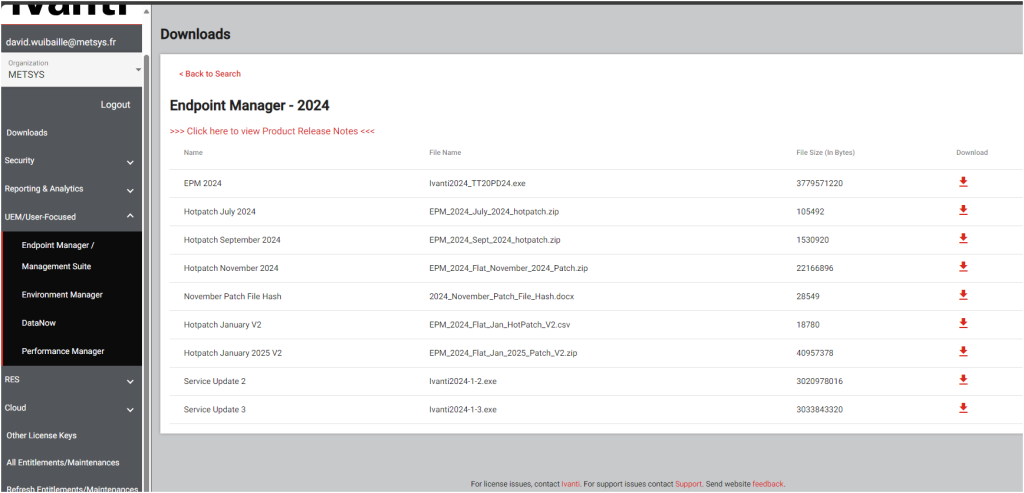The width and height of the screenshot is (1024, 493).
Task: Click the Hotpatch January 2025 V2 name
Action: click(x=232, y=353)
